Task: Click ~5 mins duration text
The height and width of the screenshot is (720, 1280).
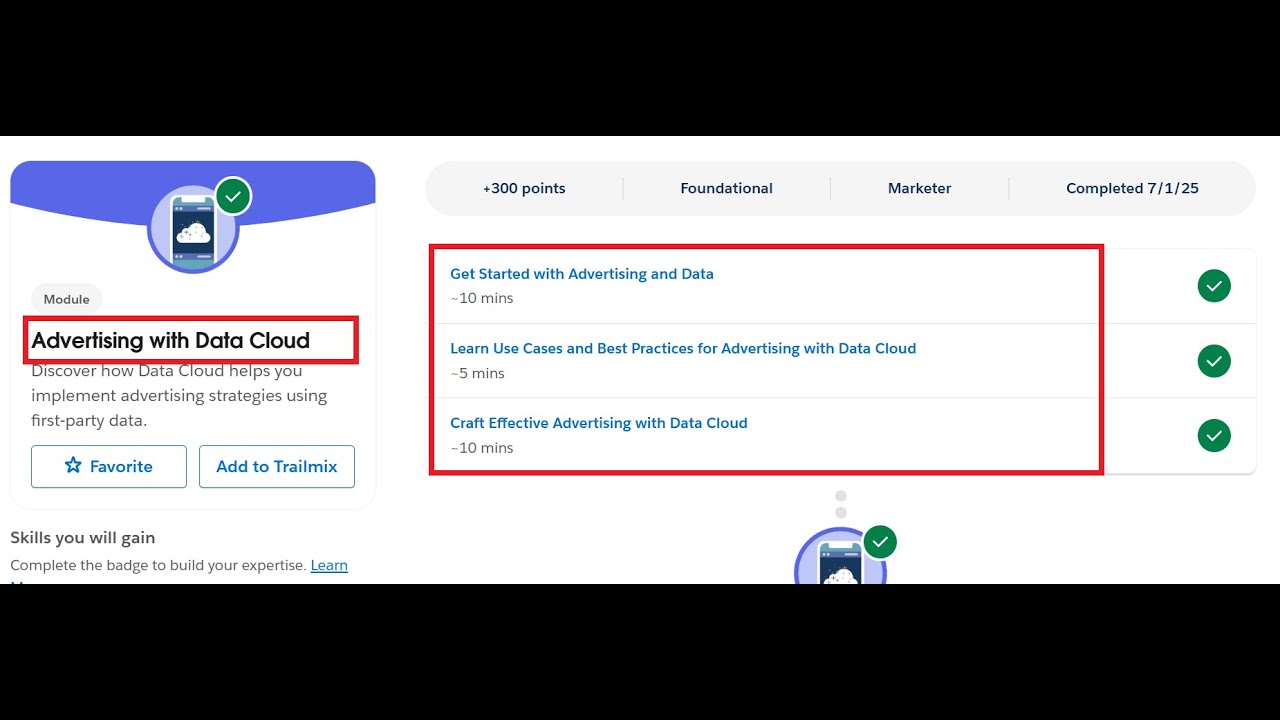Action: [477, 373]
